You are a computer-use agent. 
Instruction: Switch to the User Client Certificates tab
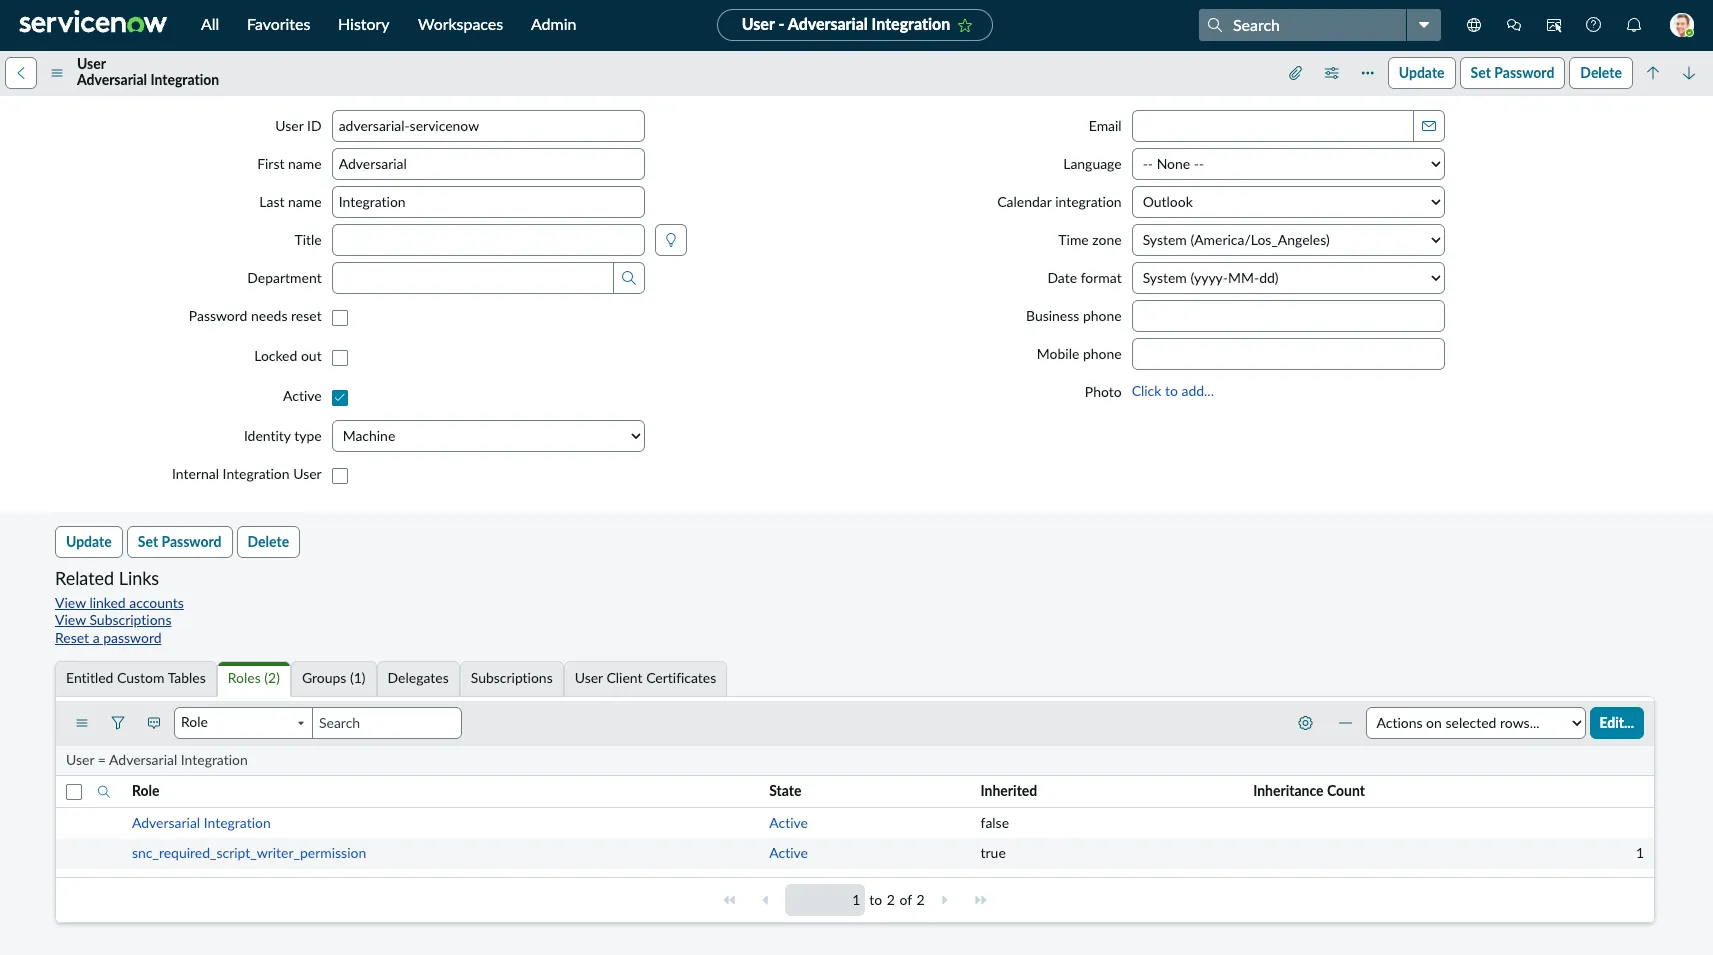646,678
